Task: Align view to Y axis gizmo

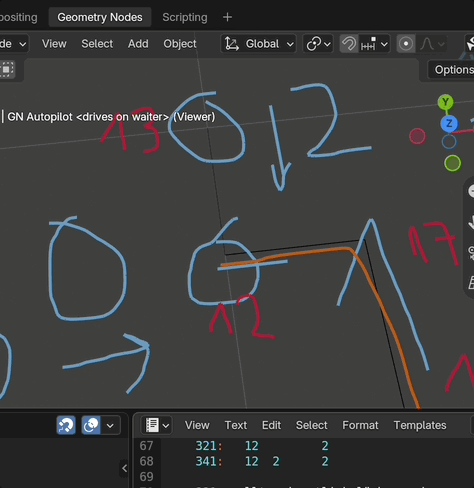Action: (x=446, y=102)
